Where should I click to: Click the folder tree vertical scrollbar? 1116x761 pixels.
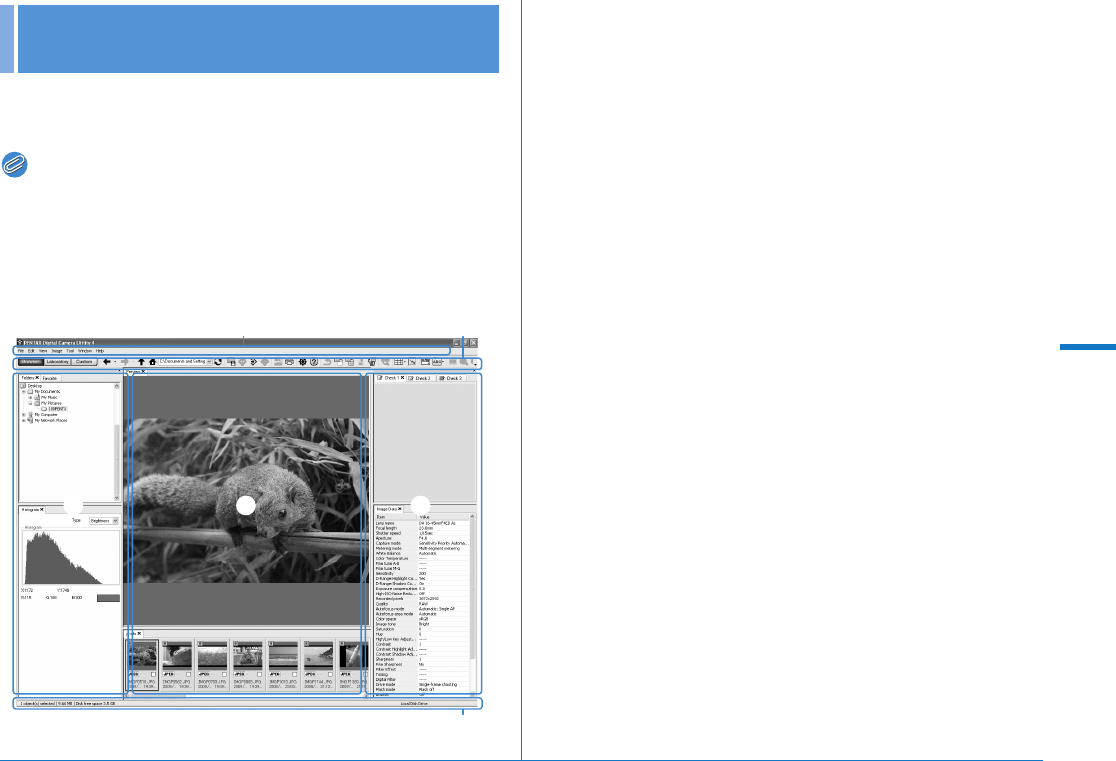point(117,441)
